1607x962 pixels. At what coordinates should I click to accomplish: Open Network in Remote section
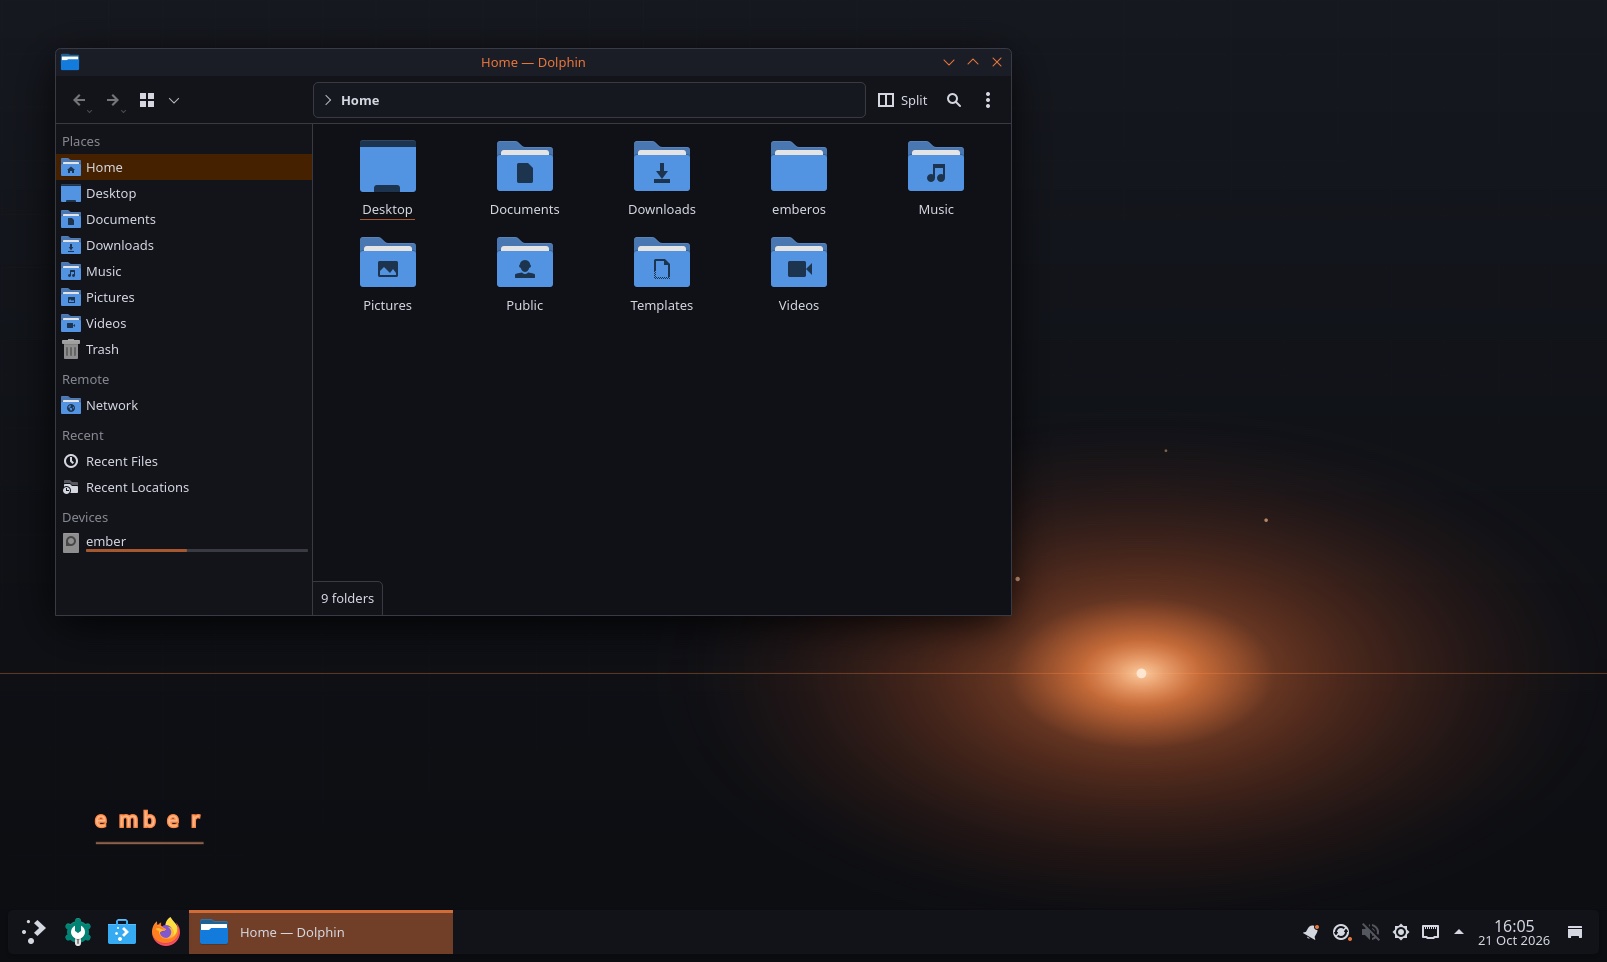point(184,405)
